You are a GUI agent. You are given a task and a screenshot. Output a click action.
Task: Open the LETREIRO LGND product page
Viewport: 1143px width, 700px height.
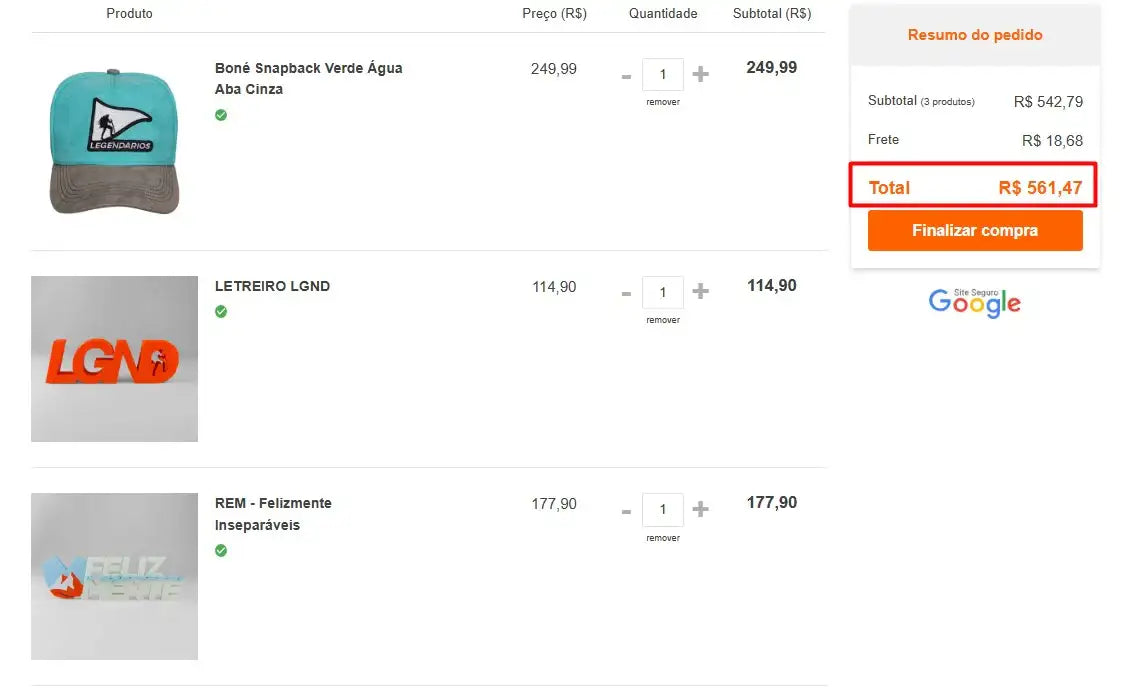[x=272, y=285]
